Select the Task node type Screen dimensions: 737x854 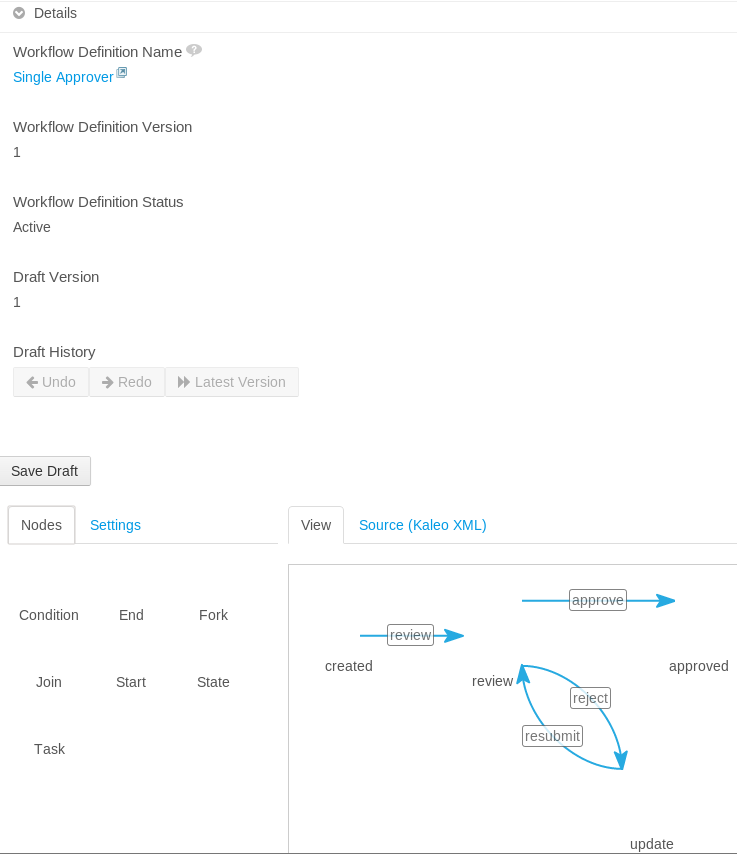click(x=50, y=749)
